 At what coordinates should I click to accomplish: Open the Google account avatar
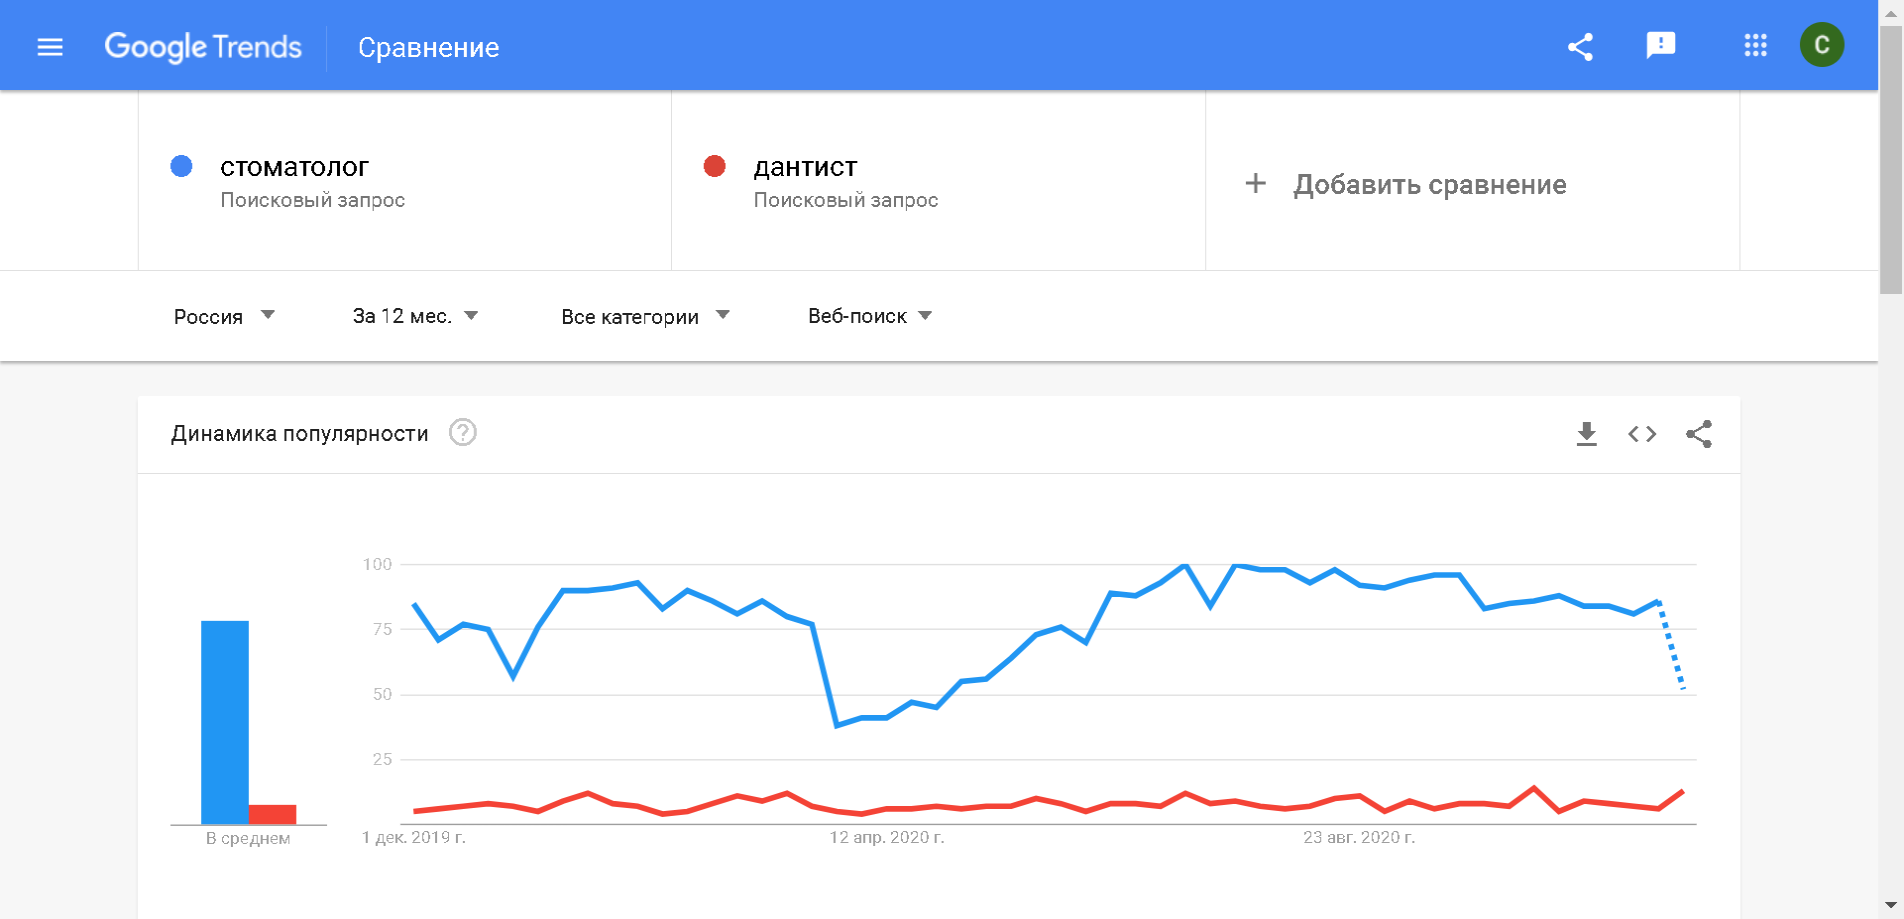click(1821, 45)
